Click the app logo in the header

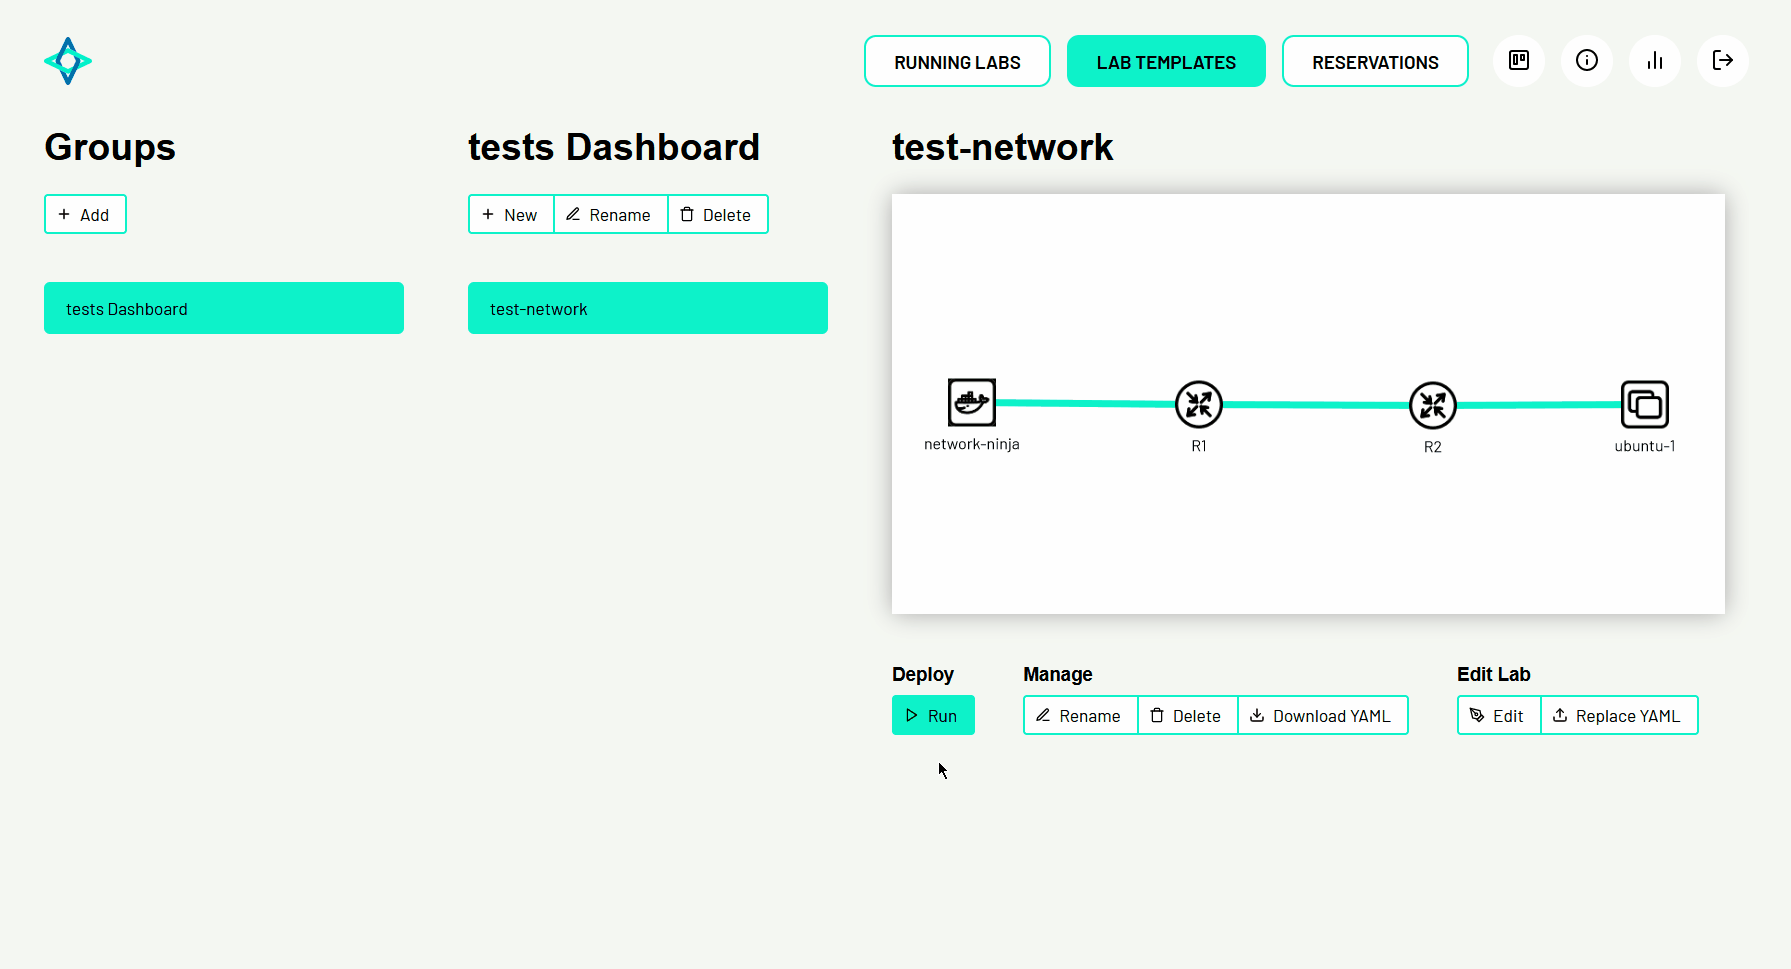tap(68, 61)
